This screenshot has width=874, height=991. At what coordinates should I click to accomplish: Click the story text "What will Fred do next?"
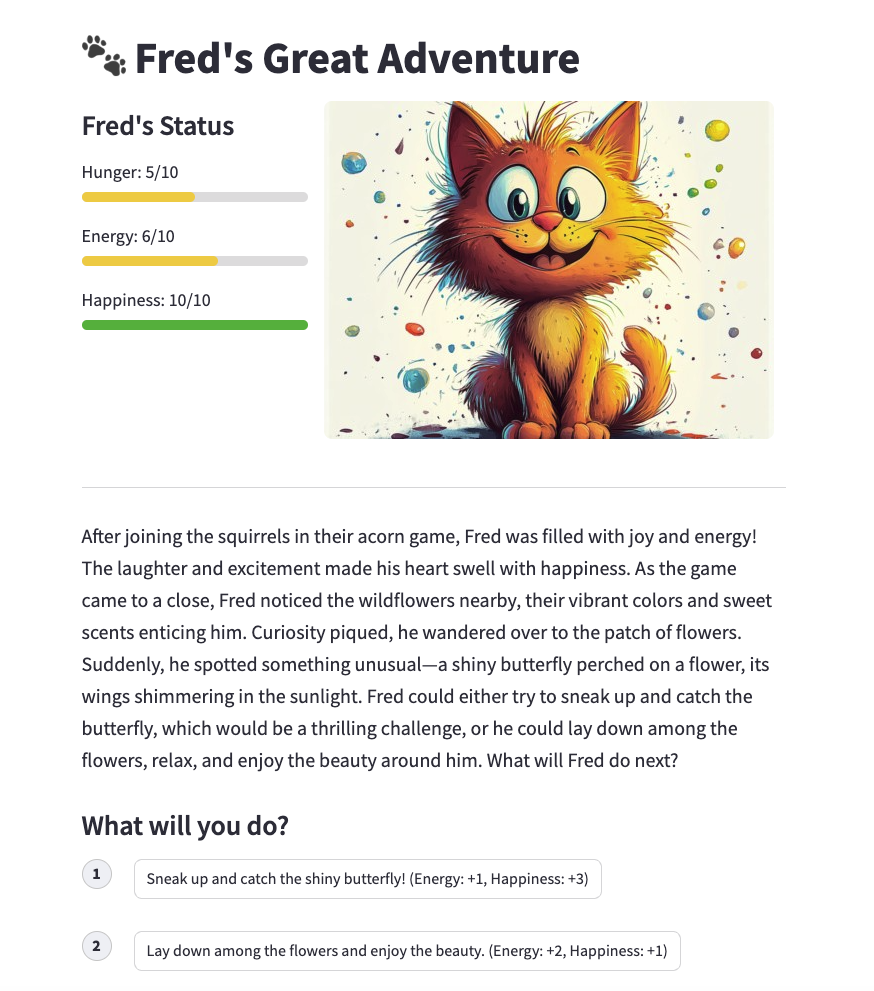583,760
